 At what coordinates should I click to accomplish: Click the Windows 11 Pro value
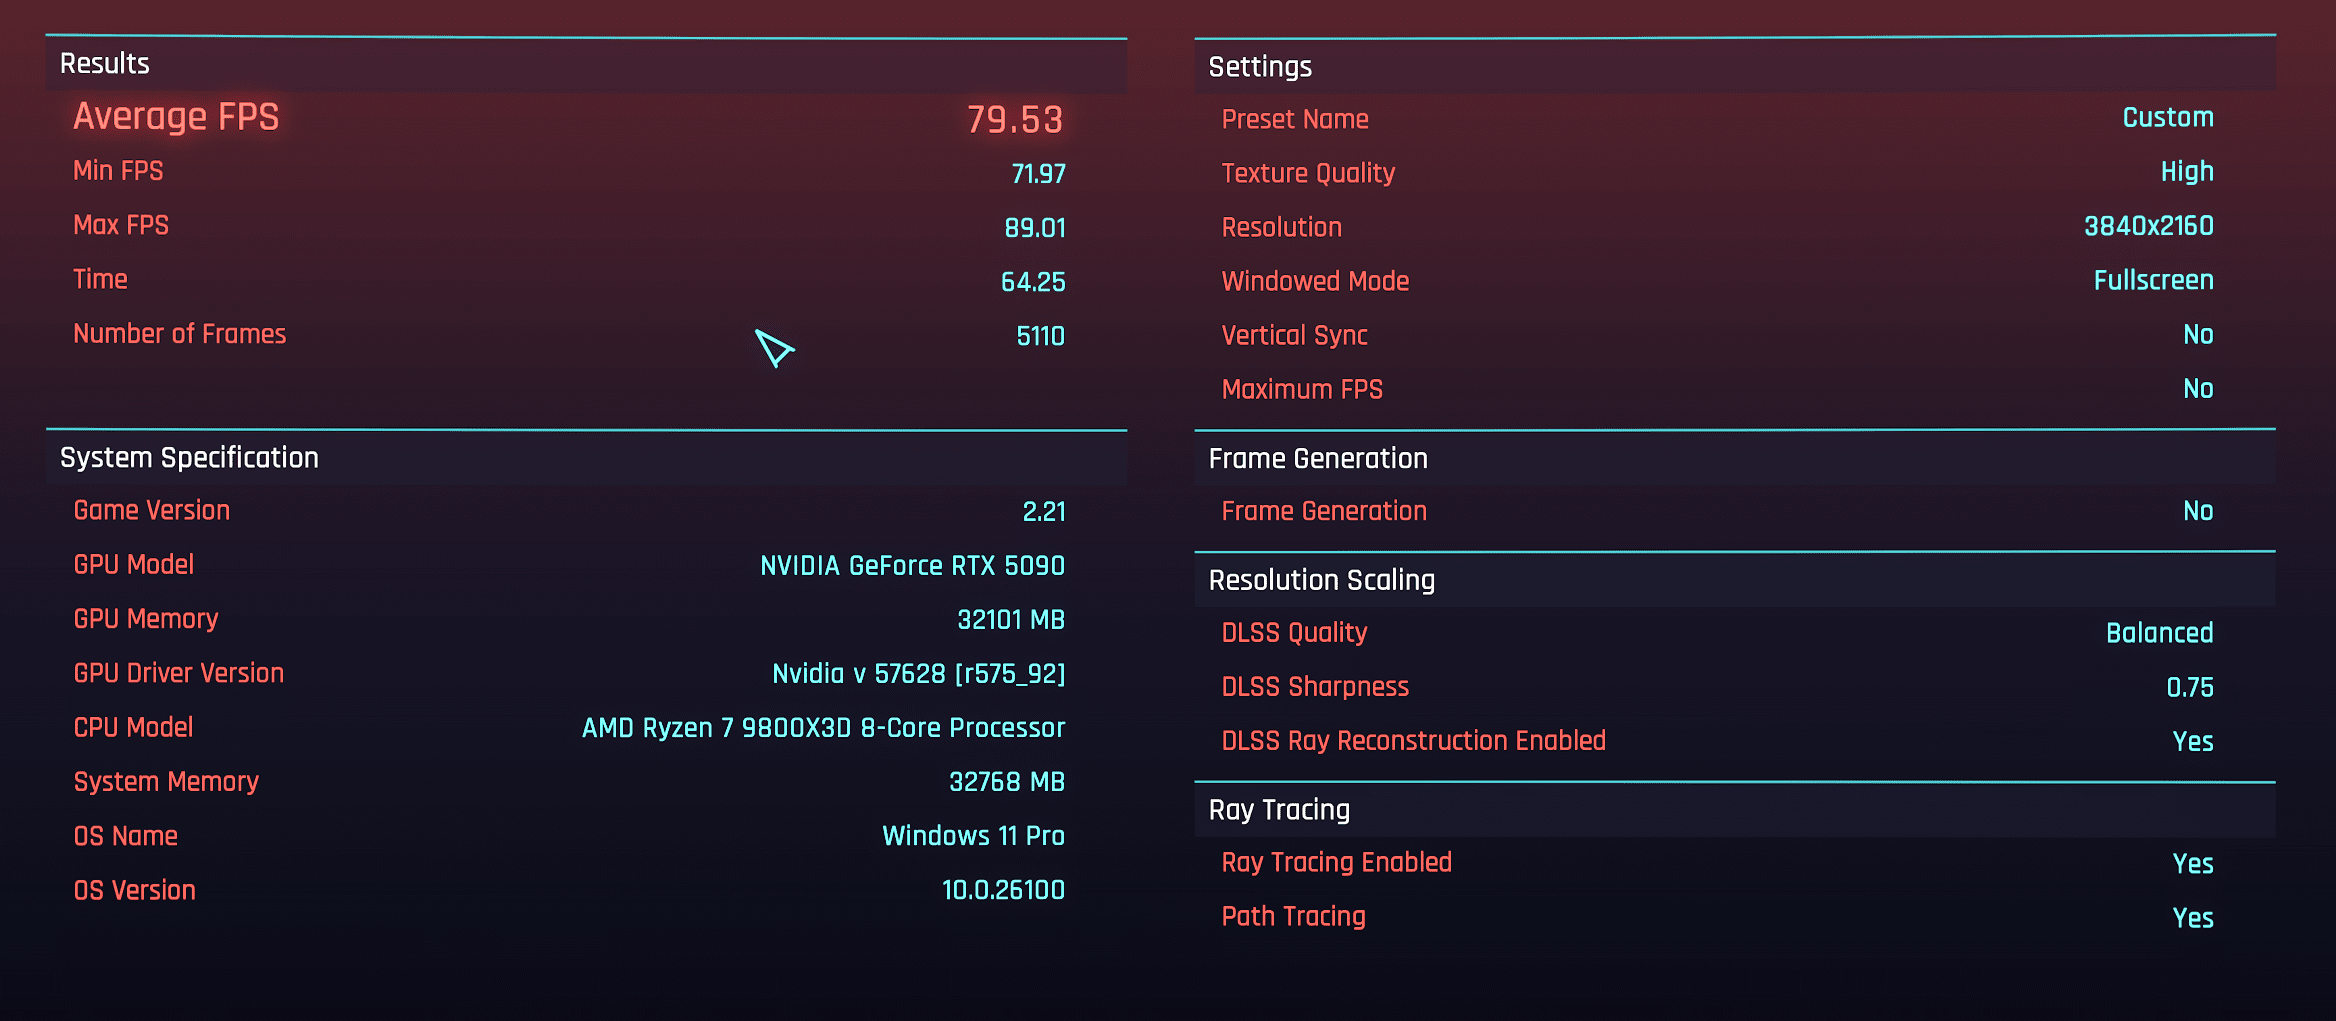973,836
